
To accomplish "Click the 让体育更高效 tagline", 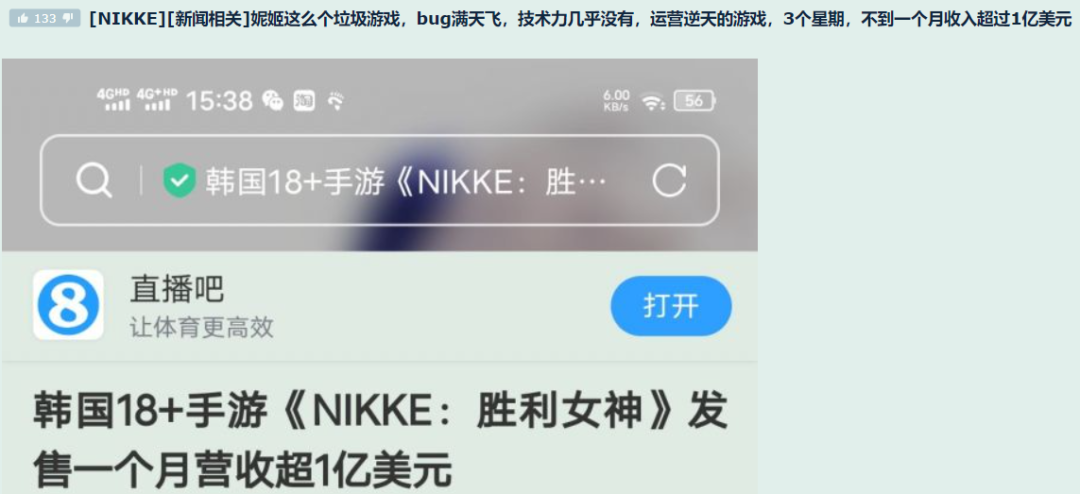I will (x=201, y=327).
